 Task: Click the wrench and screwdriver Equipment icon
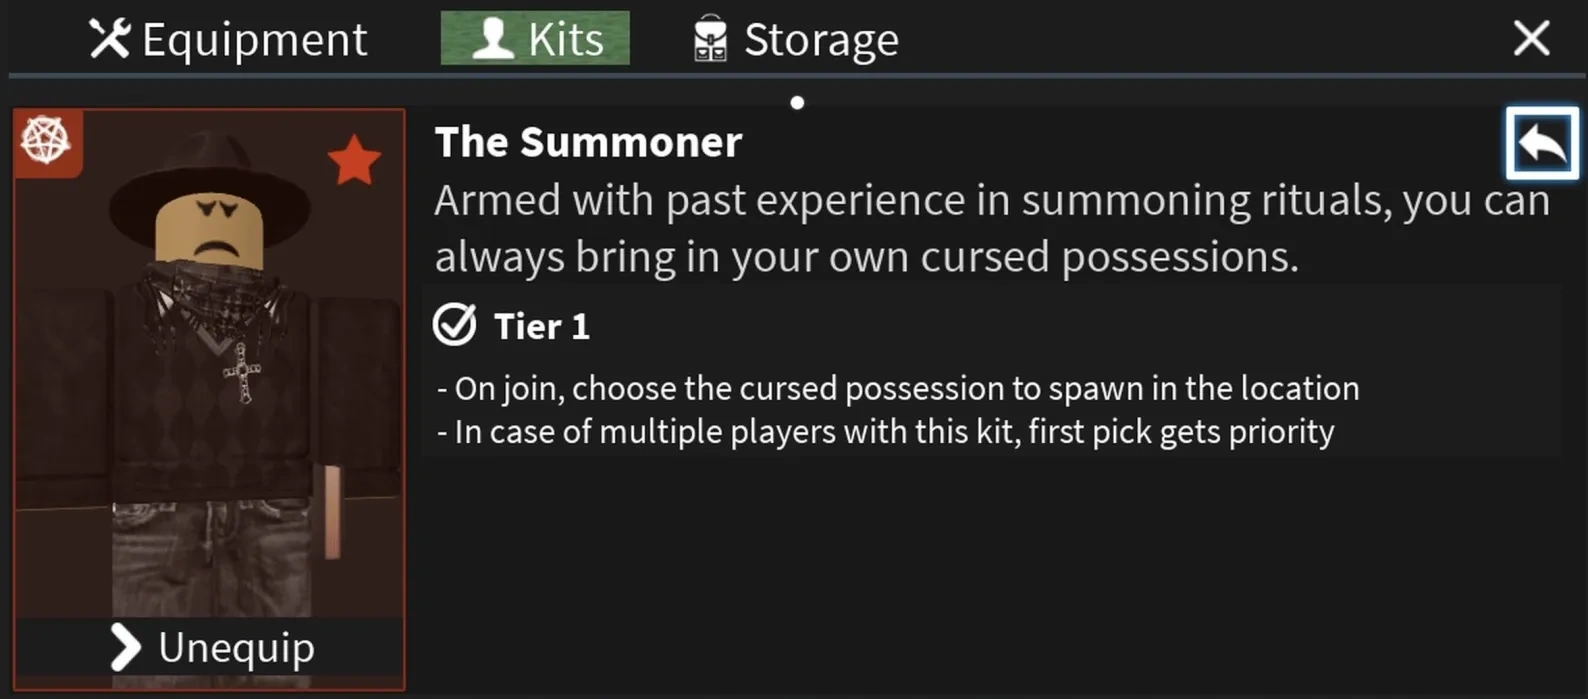(x=109, y=39)
